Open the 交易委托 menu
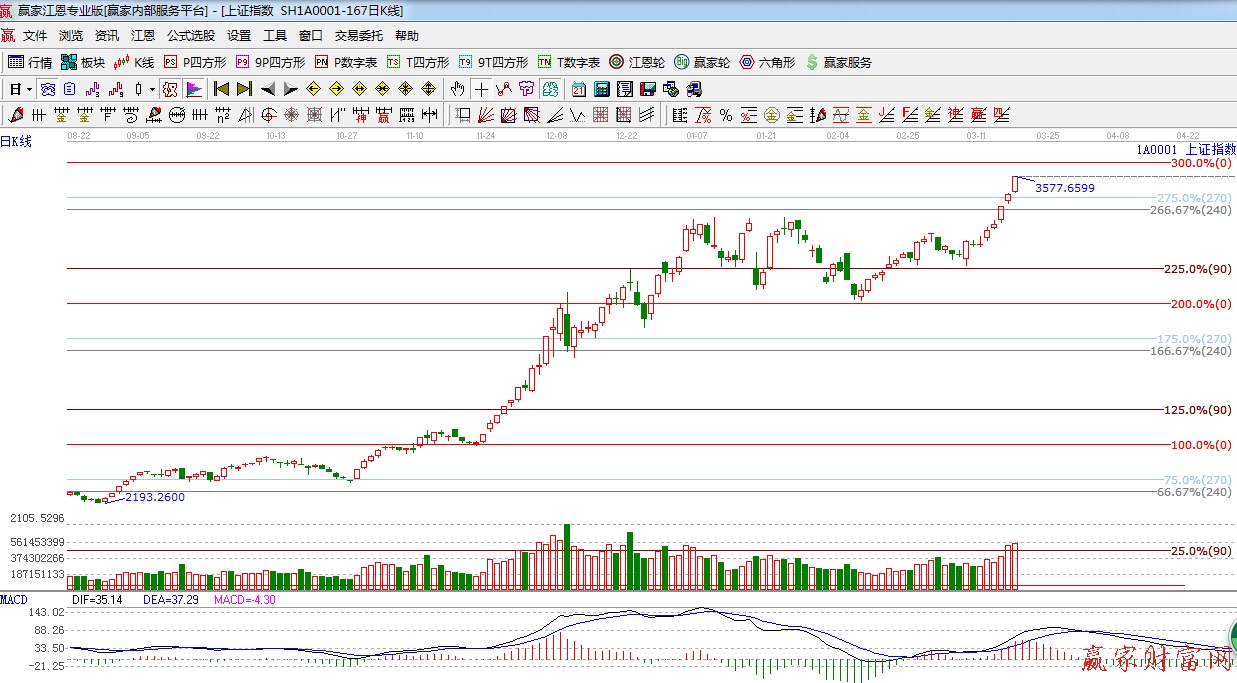Screen dimensions: 1237x683 358,36
